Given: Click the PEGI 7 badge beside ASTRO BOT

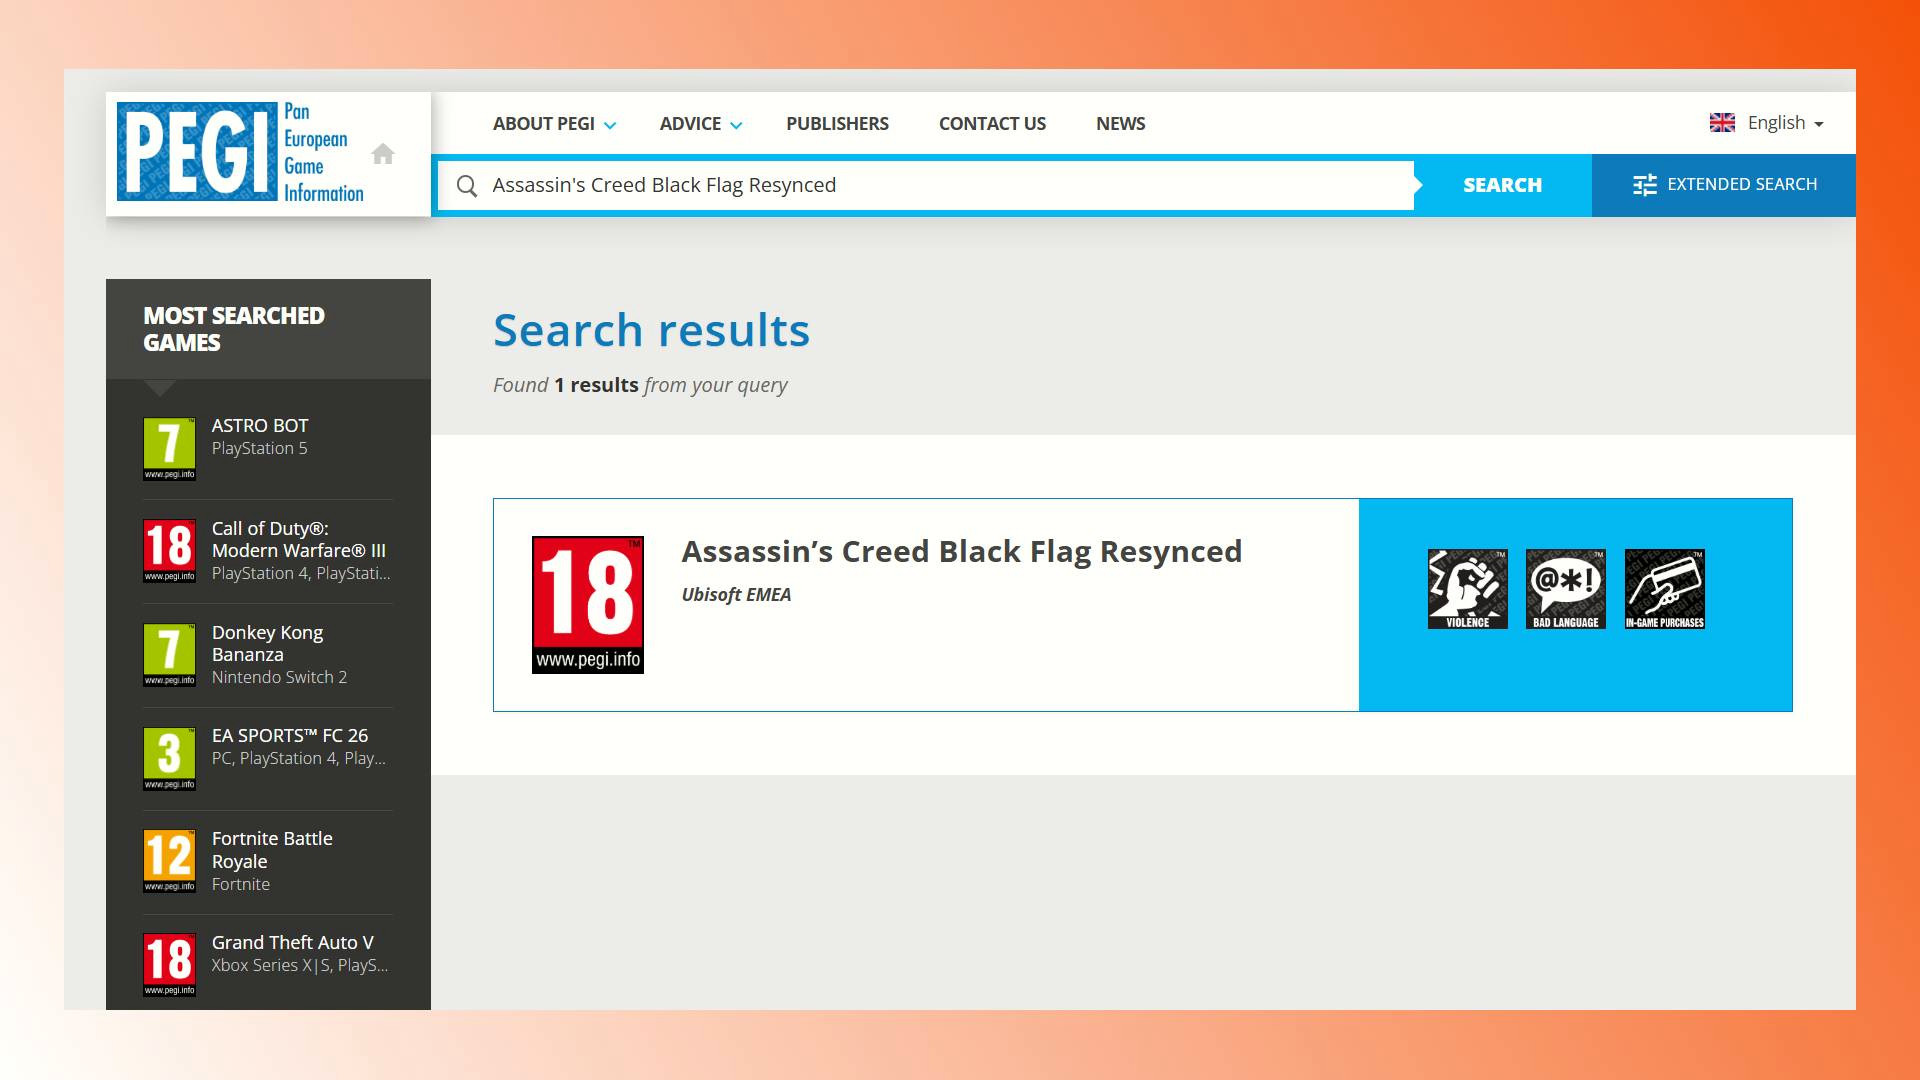Looking at the screenshot, I should [x=169, y=448].
